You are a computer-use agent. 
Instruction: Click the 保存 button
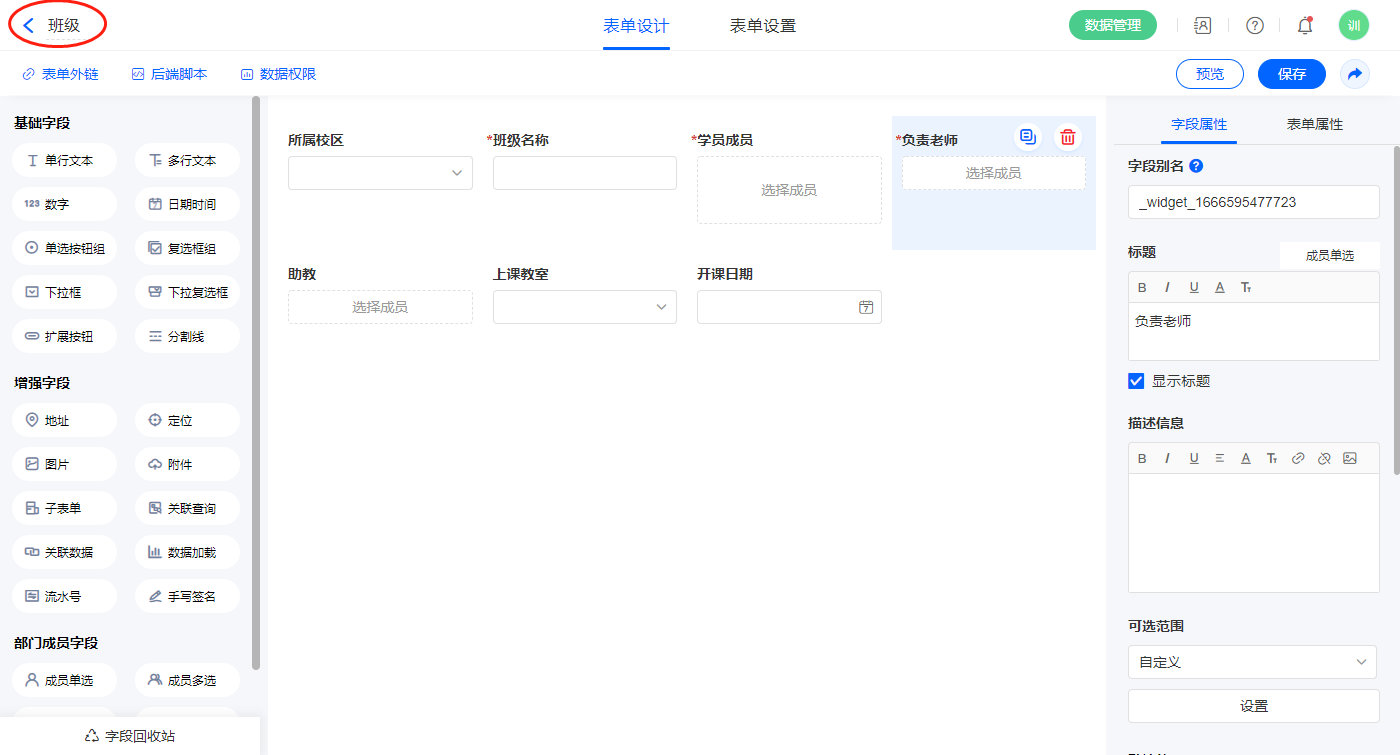[x=1291, y=74]
